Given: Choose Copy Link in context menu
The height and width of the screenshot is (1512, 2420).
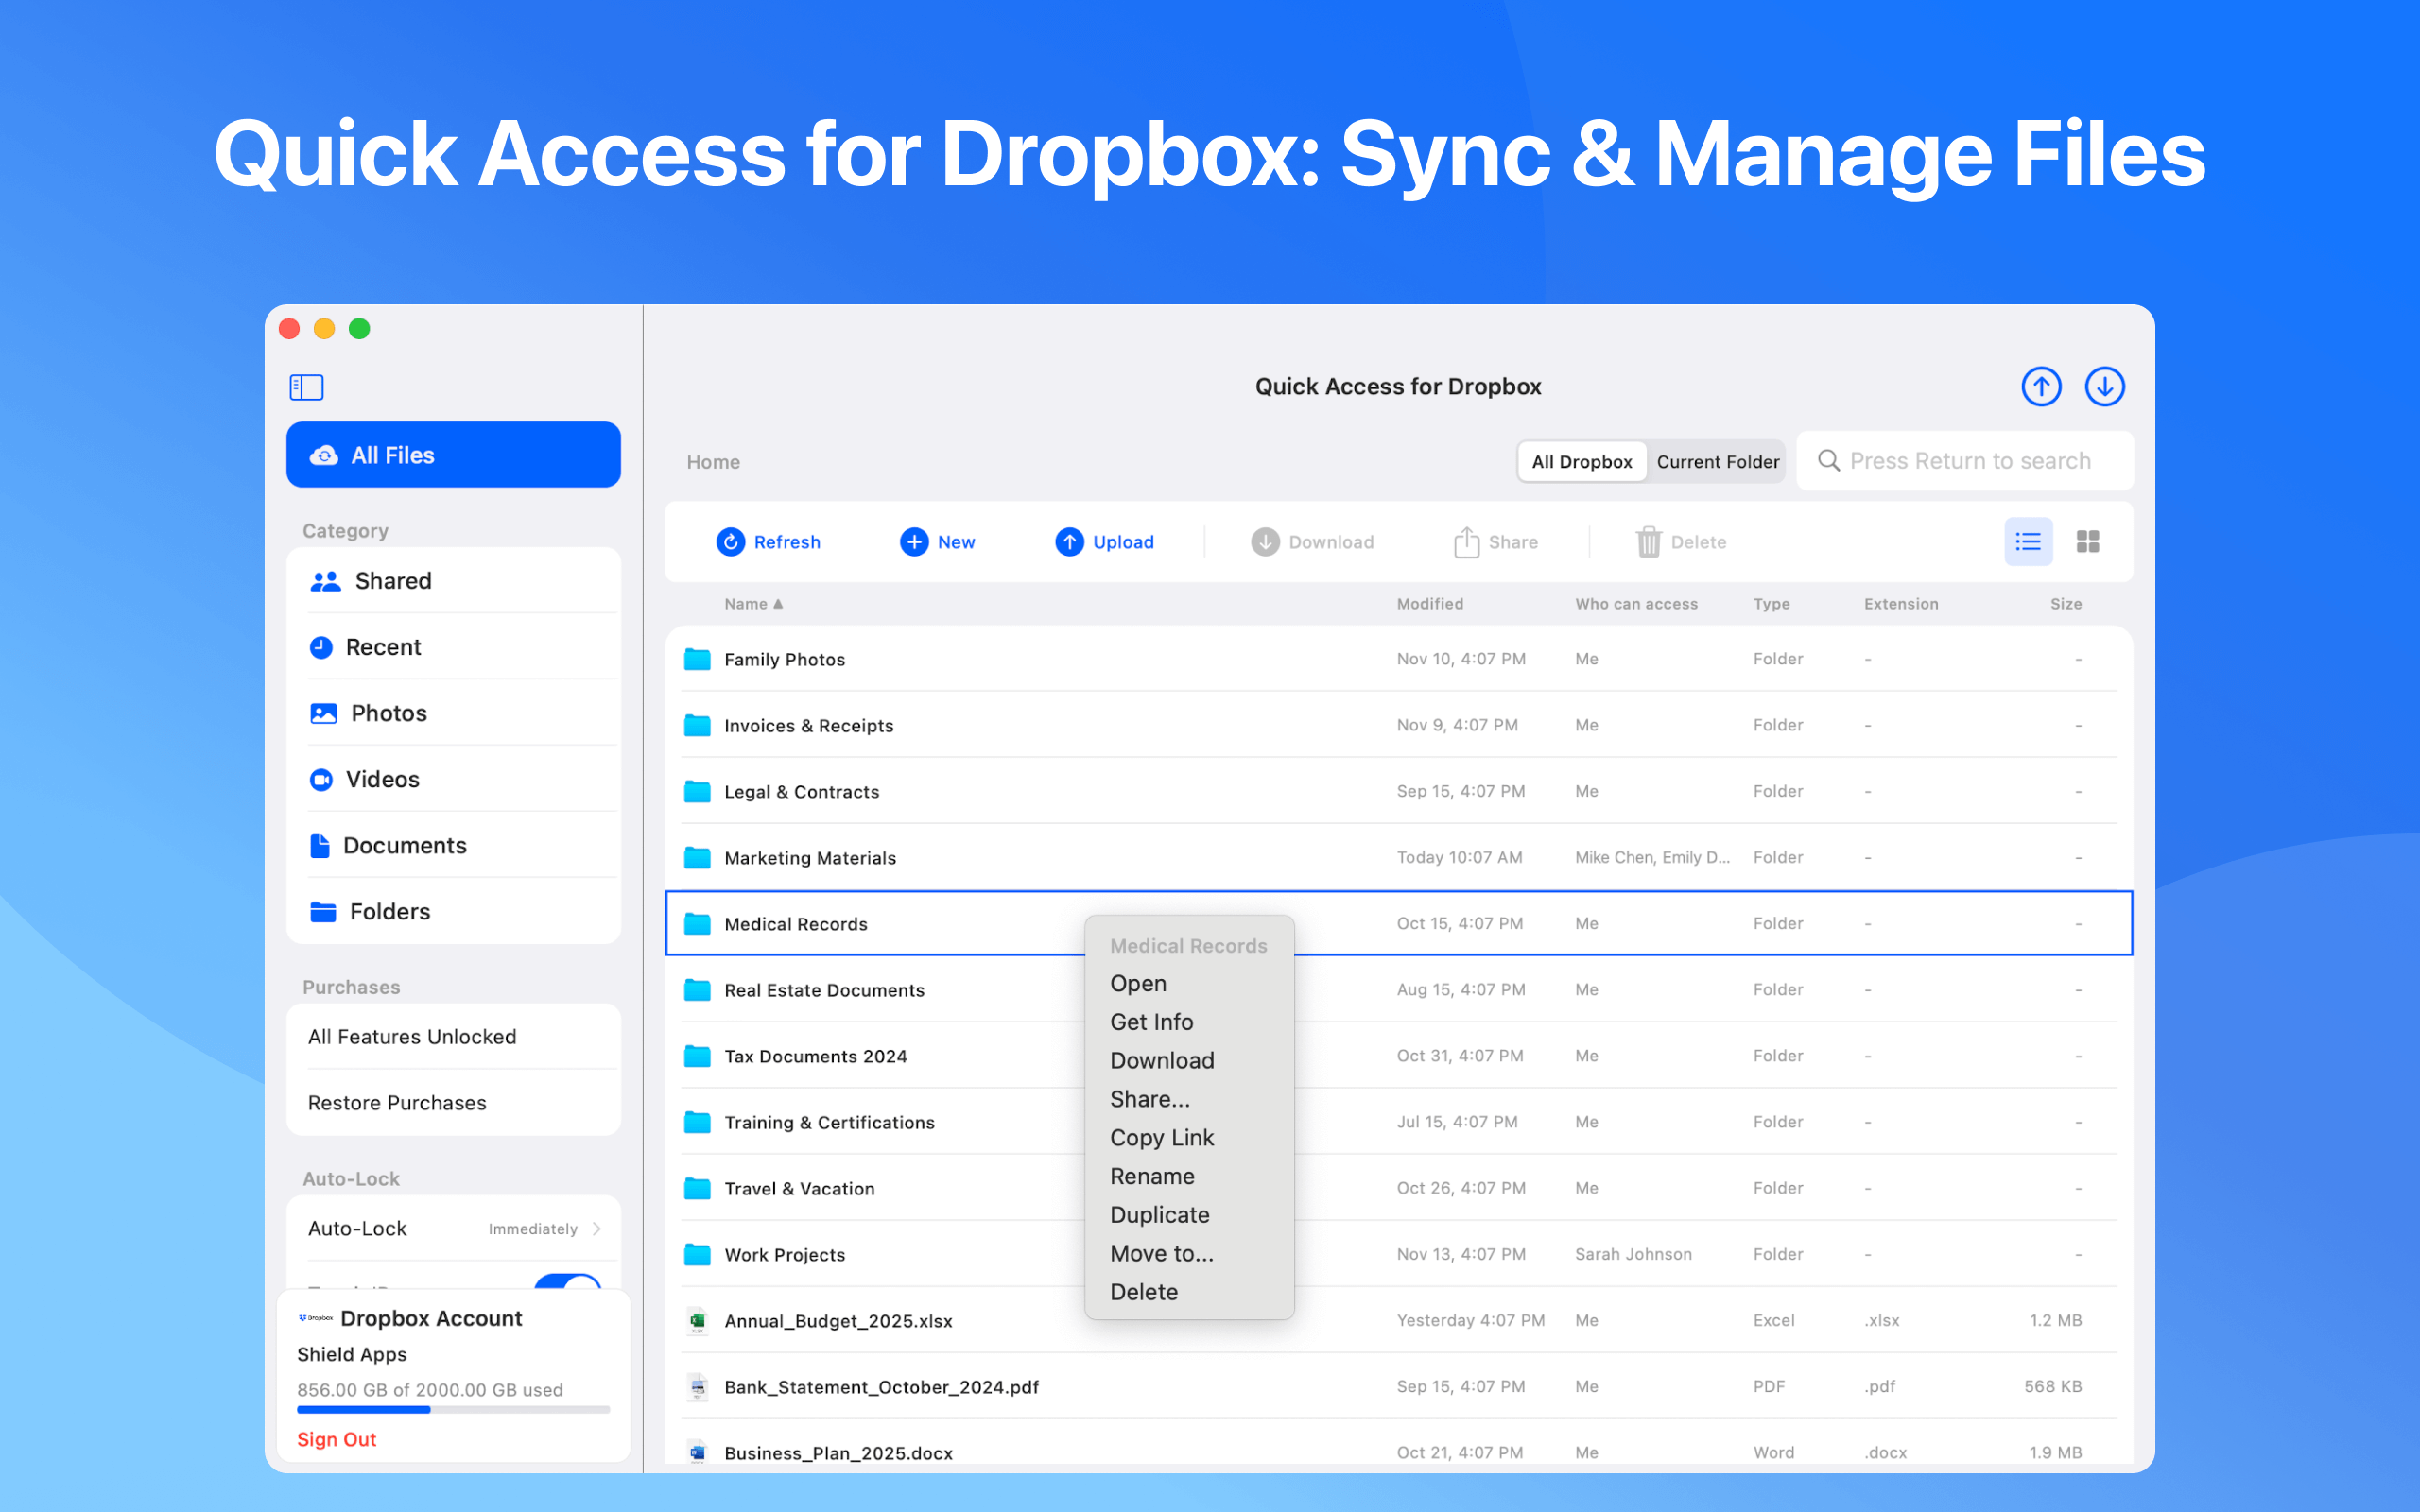Looking at the screenshot, I should point(1161,1138).
